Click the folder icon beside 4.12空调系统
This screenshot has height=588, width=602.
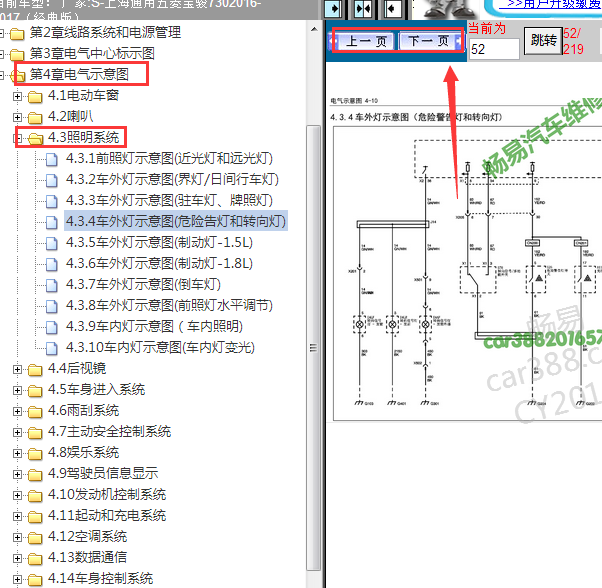tap(35, 538)
